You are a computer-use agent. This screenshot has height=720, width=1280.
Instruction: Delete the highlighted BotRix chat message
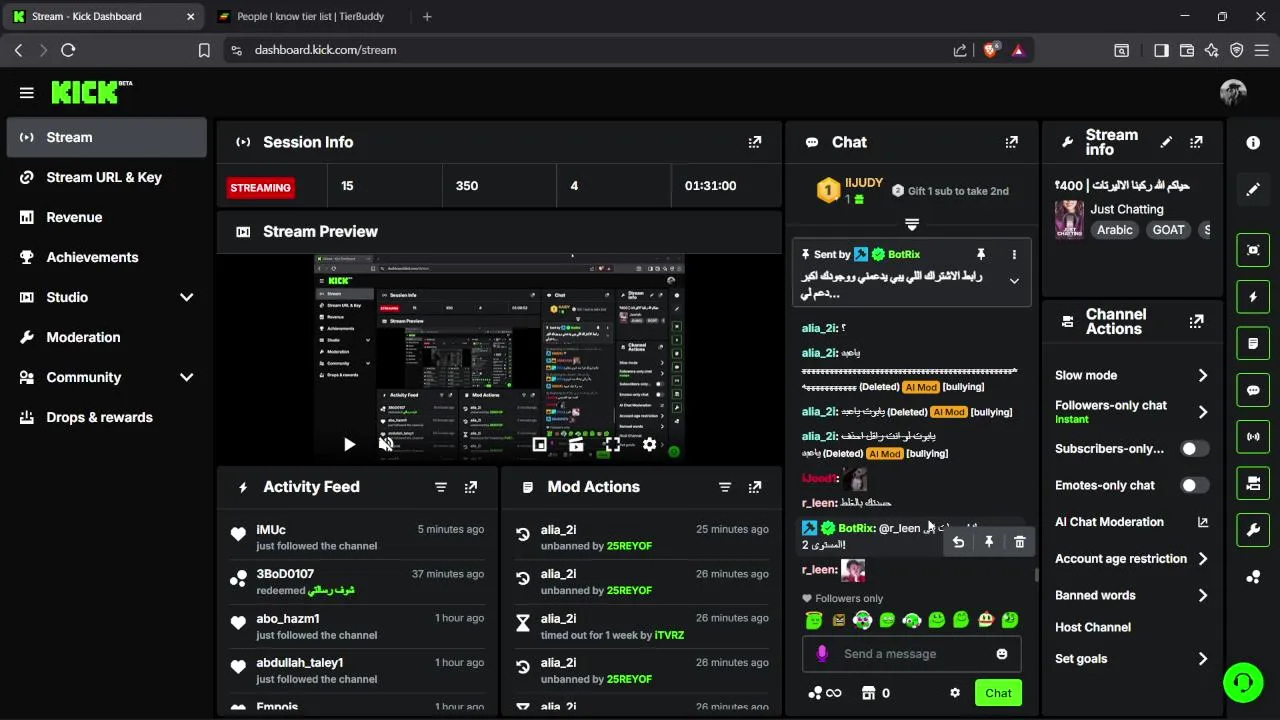click(1019, 542)
